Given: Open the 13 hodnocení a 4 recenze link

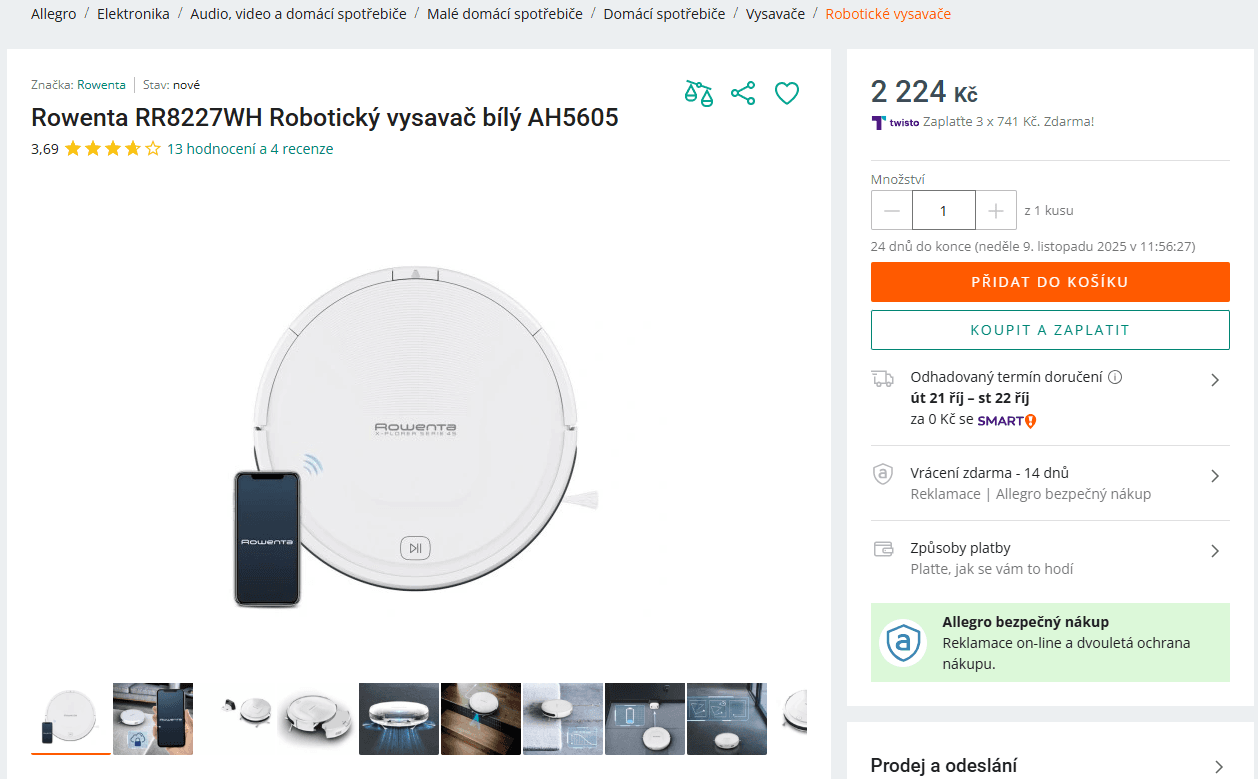Looking at the screenshot, I should pyautogui.click(x=250, y=149).
